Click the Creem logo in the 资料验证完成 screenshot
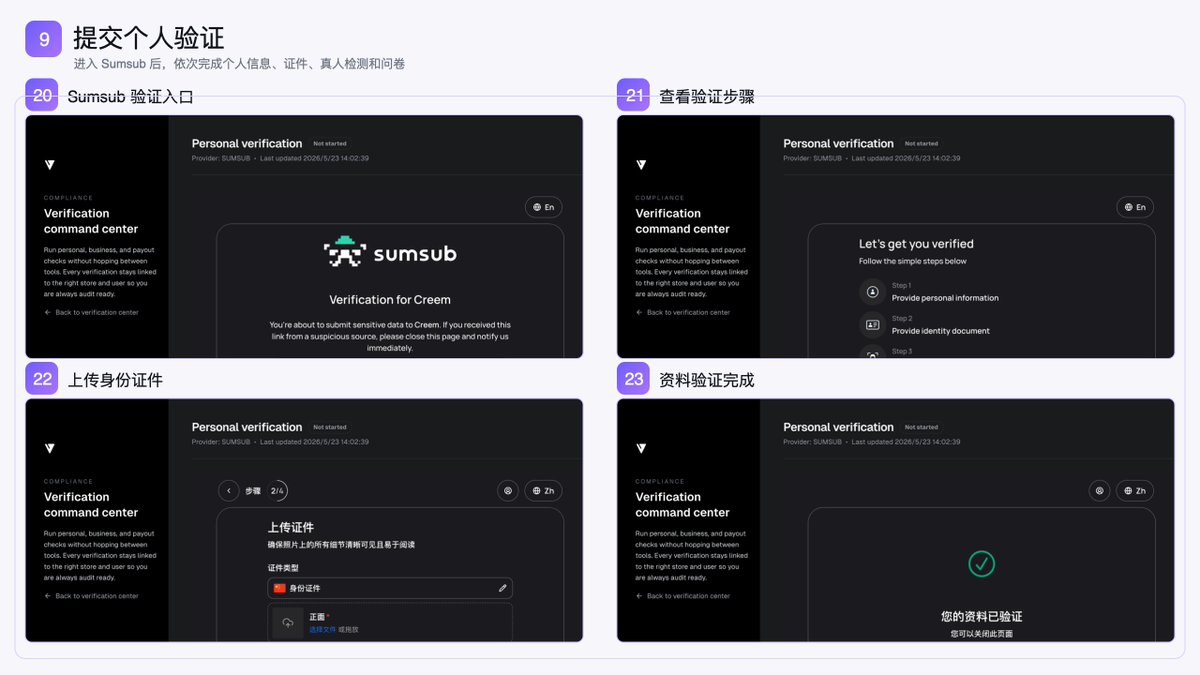Screen dimensions: 1200x675 coord(642,448)
